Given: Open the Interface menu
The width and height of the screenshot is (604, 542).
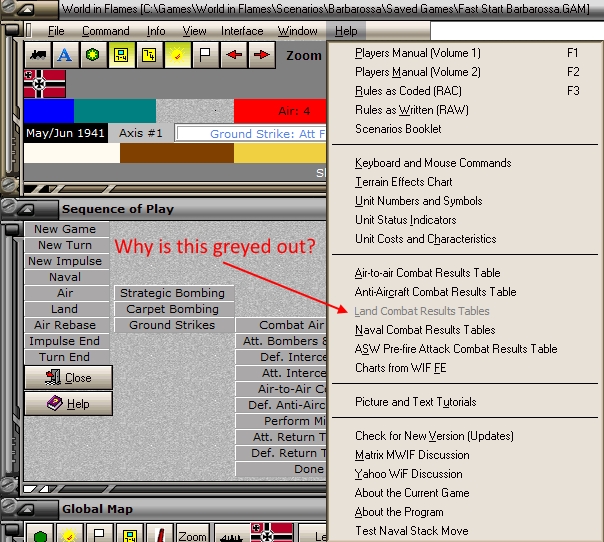Looking at the screenshot, I should [x=242, y=31].
